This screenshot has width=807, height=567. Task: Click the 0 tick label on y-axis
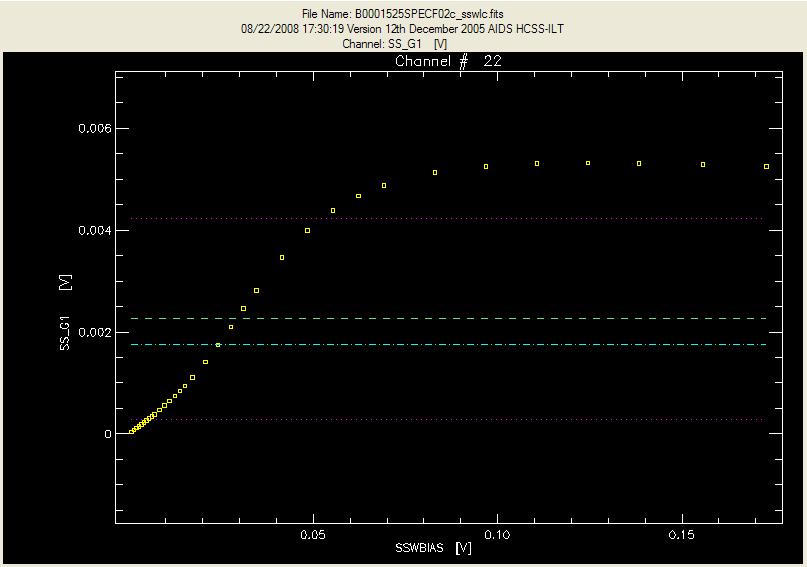107,434
